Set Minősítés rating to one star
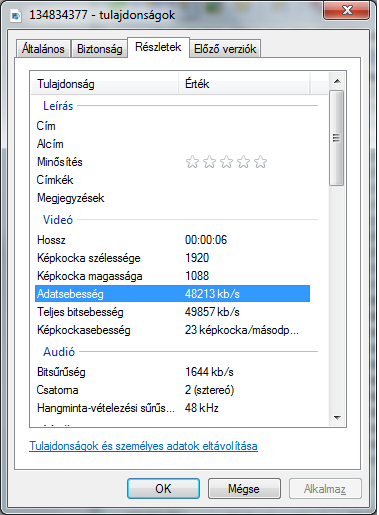Image resolution: width=379 pixels, height=515 pixels. (192, 162)
